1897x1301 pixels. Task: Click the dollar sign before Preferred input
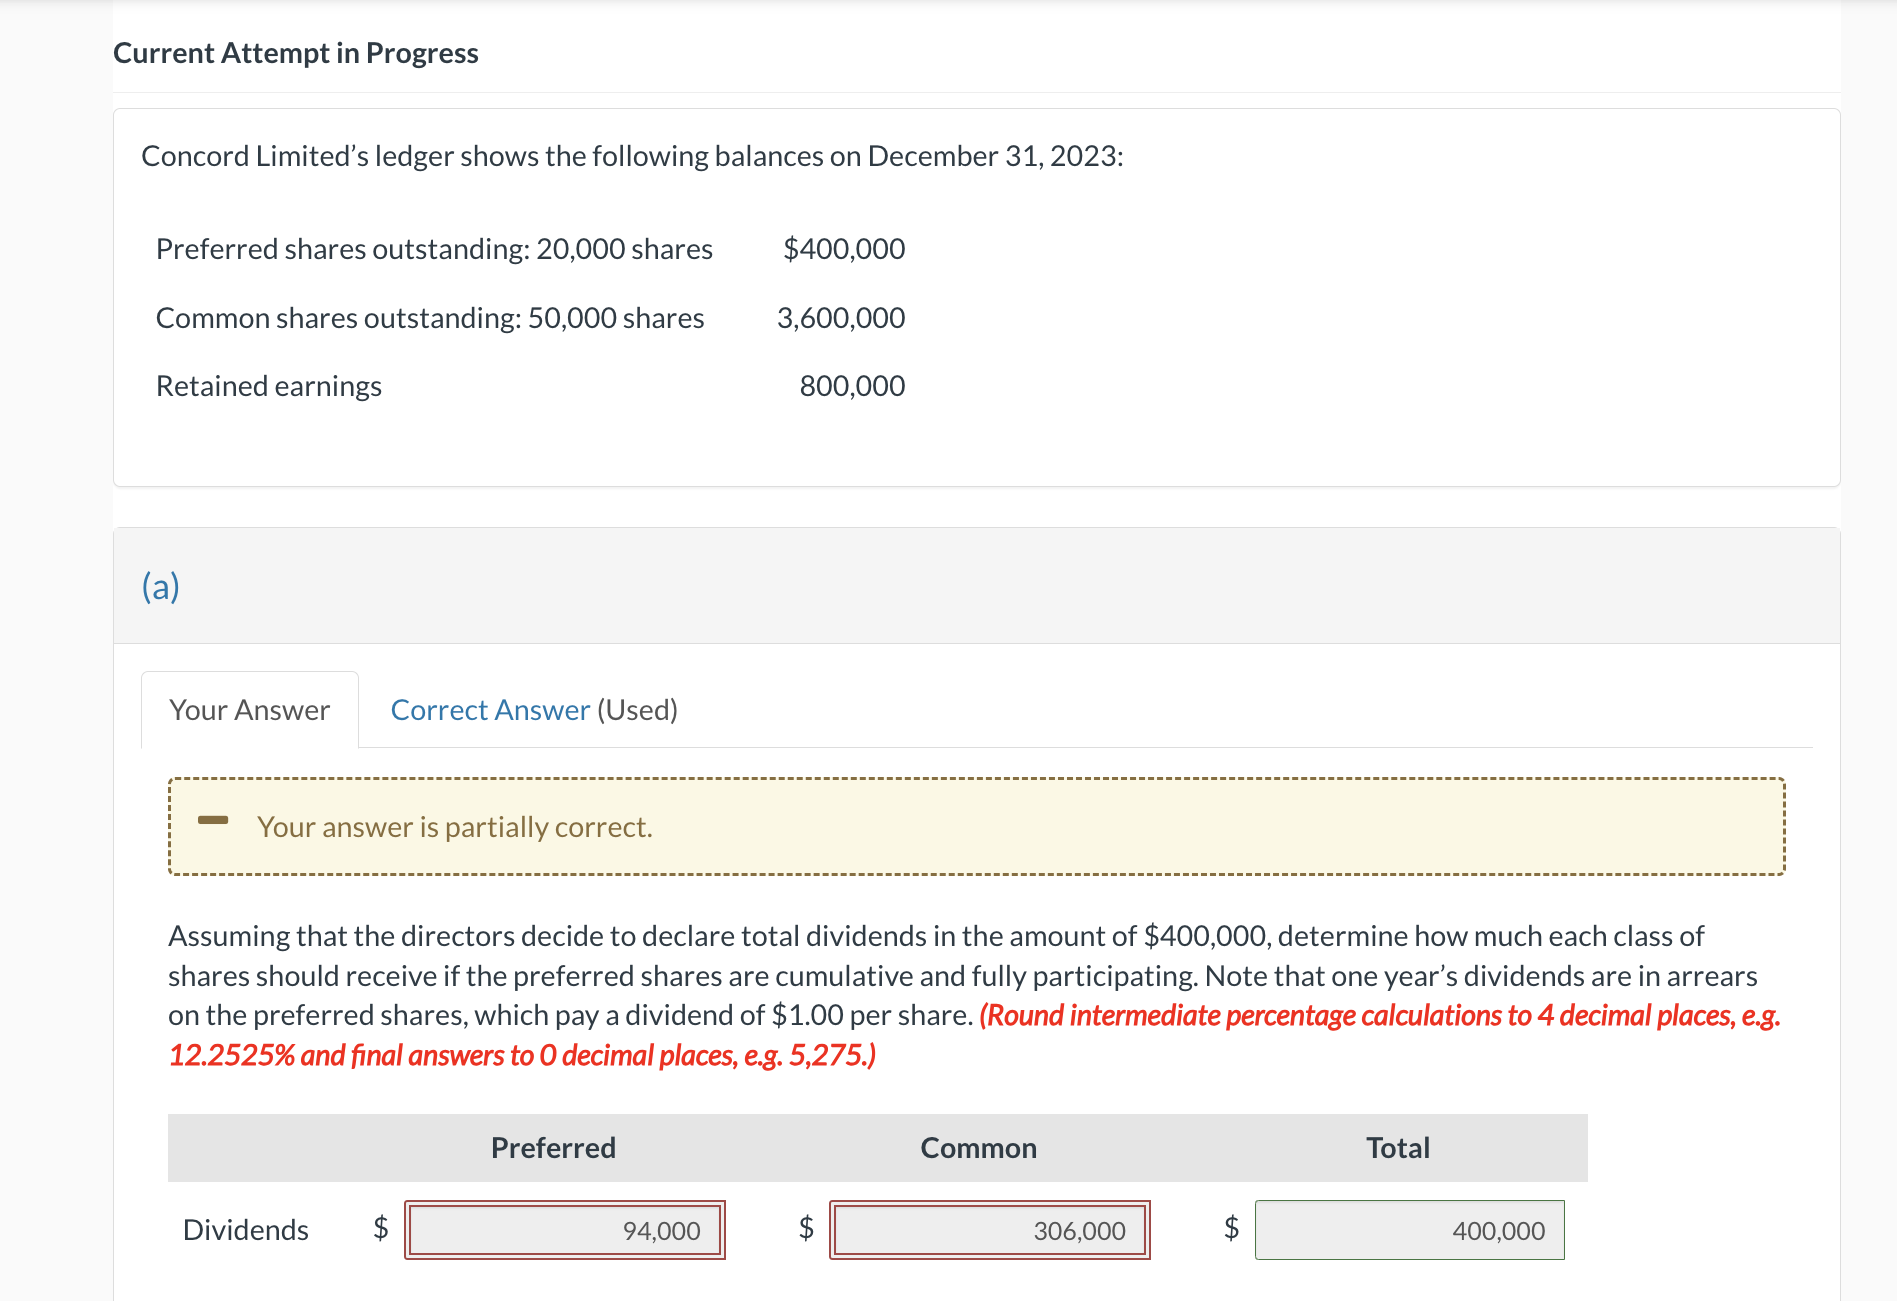pyautogui.click(x=381, y=1230)
